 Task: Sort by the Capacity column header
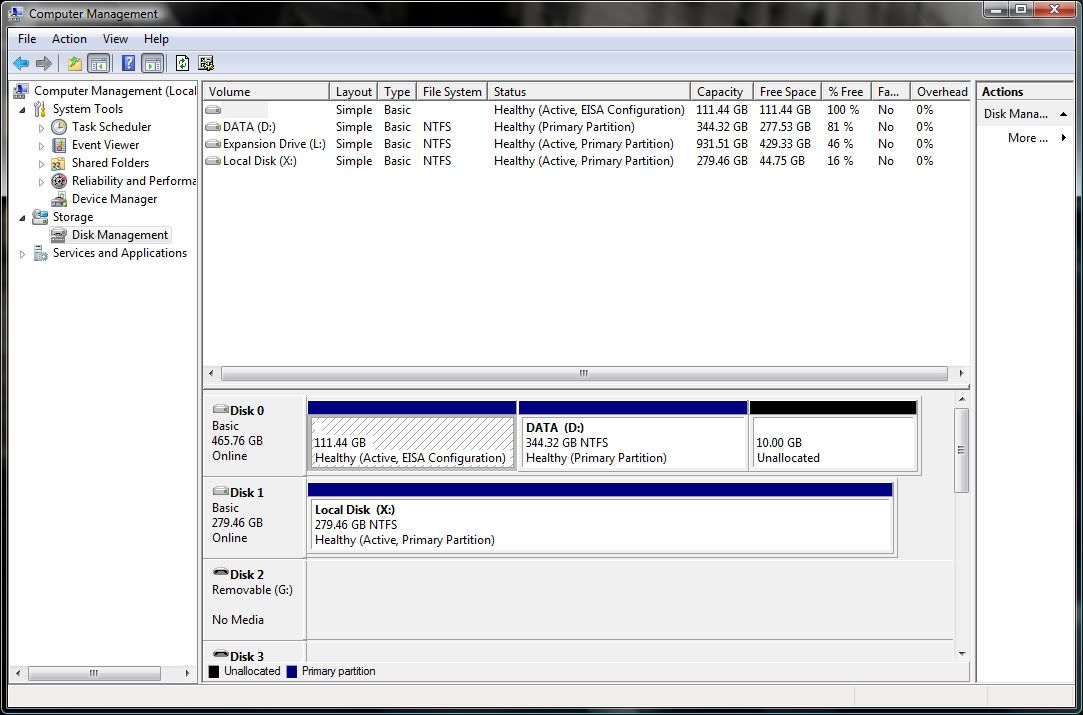pyautogui.click(x=721, y=91)
